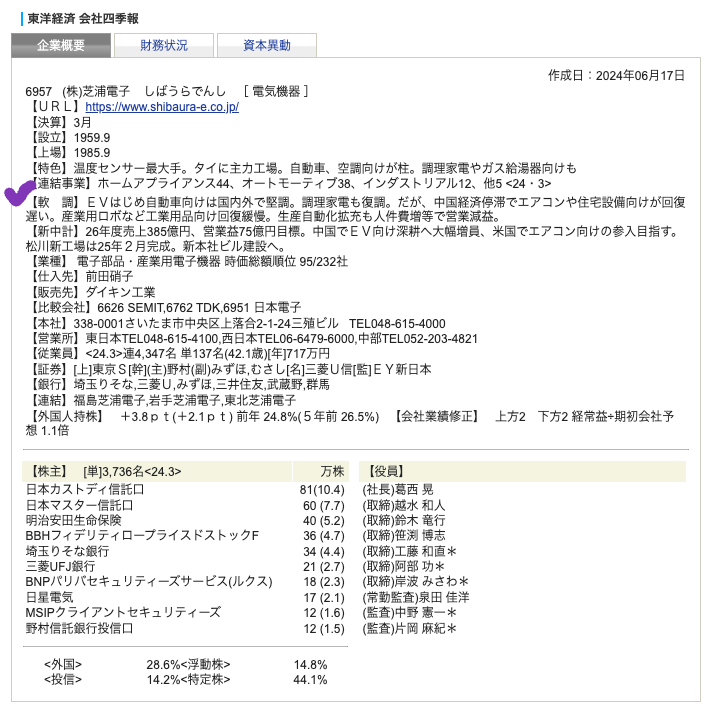Click officer (取締)工藤 和直
This screenshot has height=707, width=709.
(410, 551)
